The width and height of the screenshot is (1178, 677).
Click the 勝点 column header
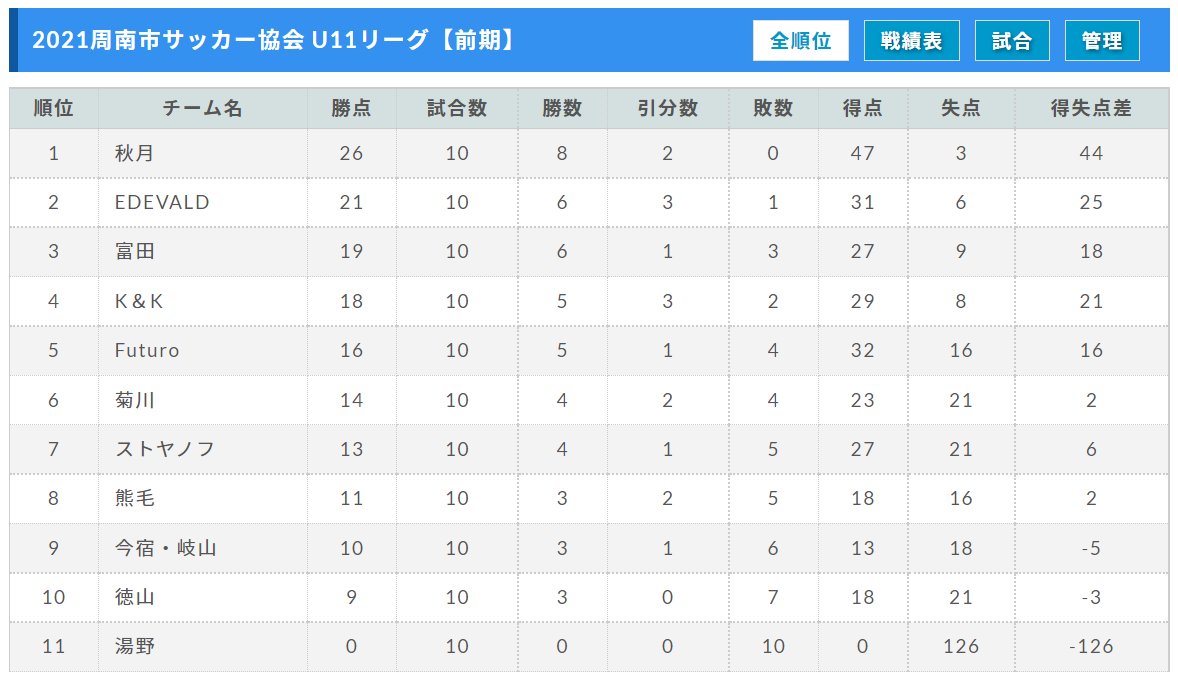click(351, 108)
